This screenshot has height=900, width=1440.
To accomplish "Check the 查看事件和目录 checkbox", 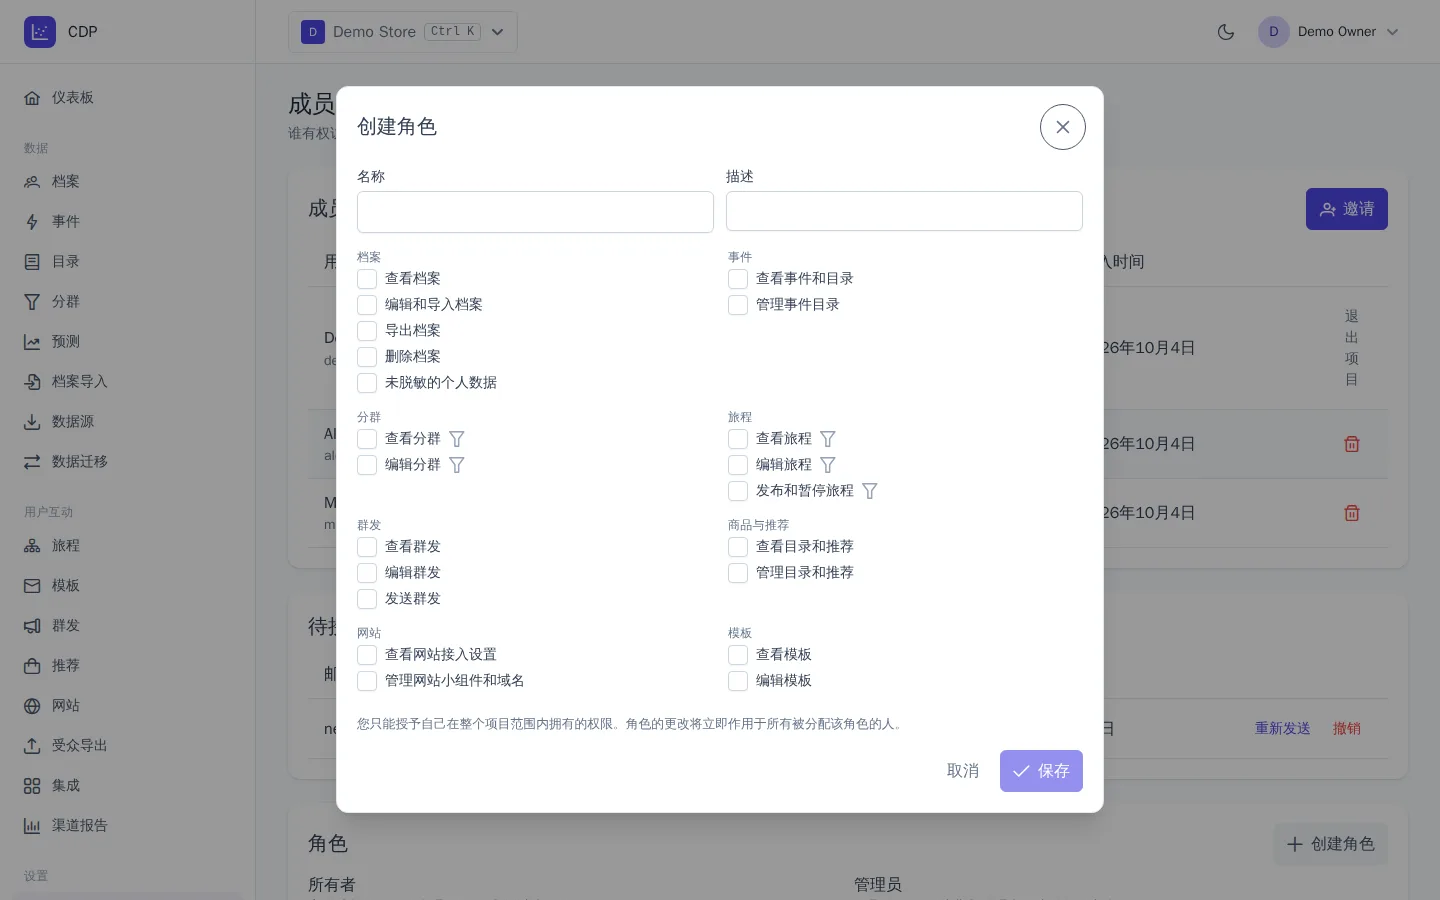I will 738,279.
